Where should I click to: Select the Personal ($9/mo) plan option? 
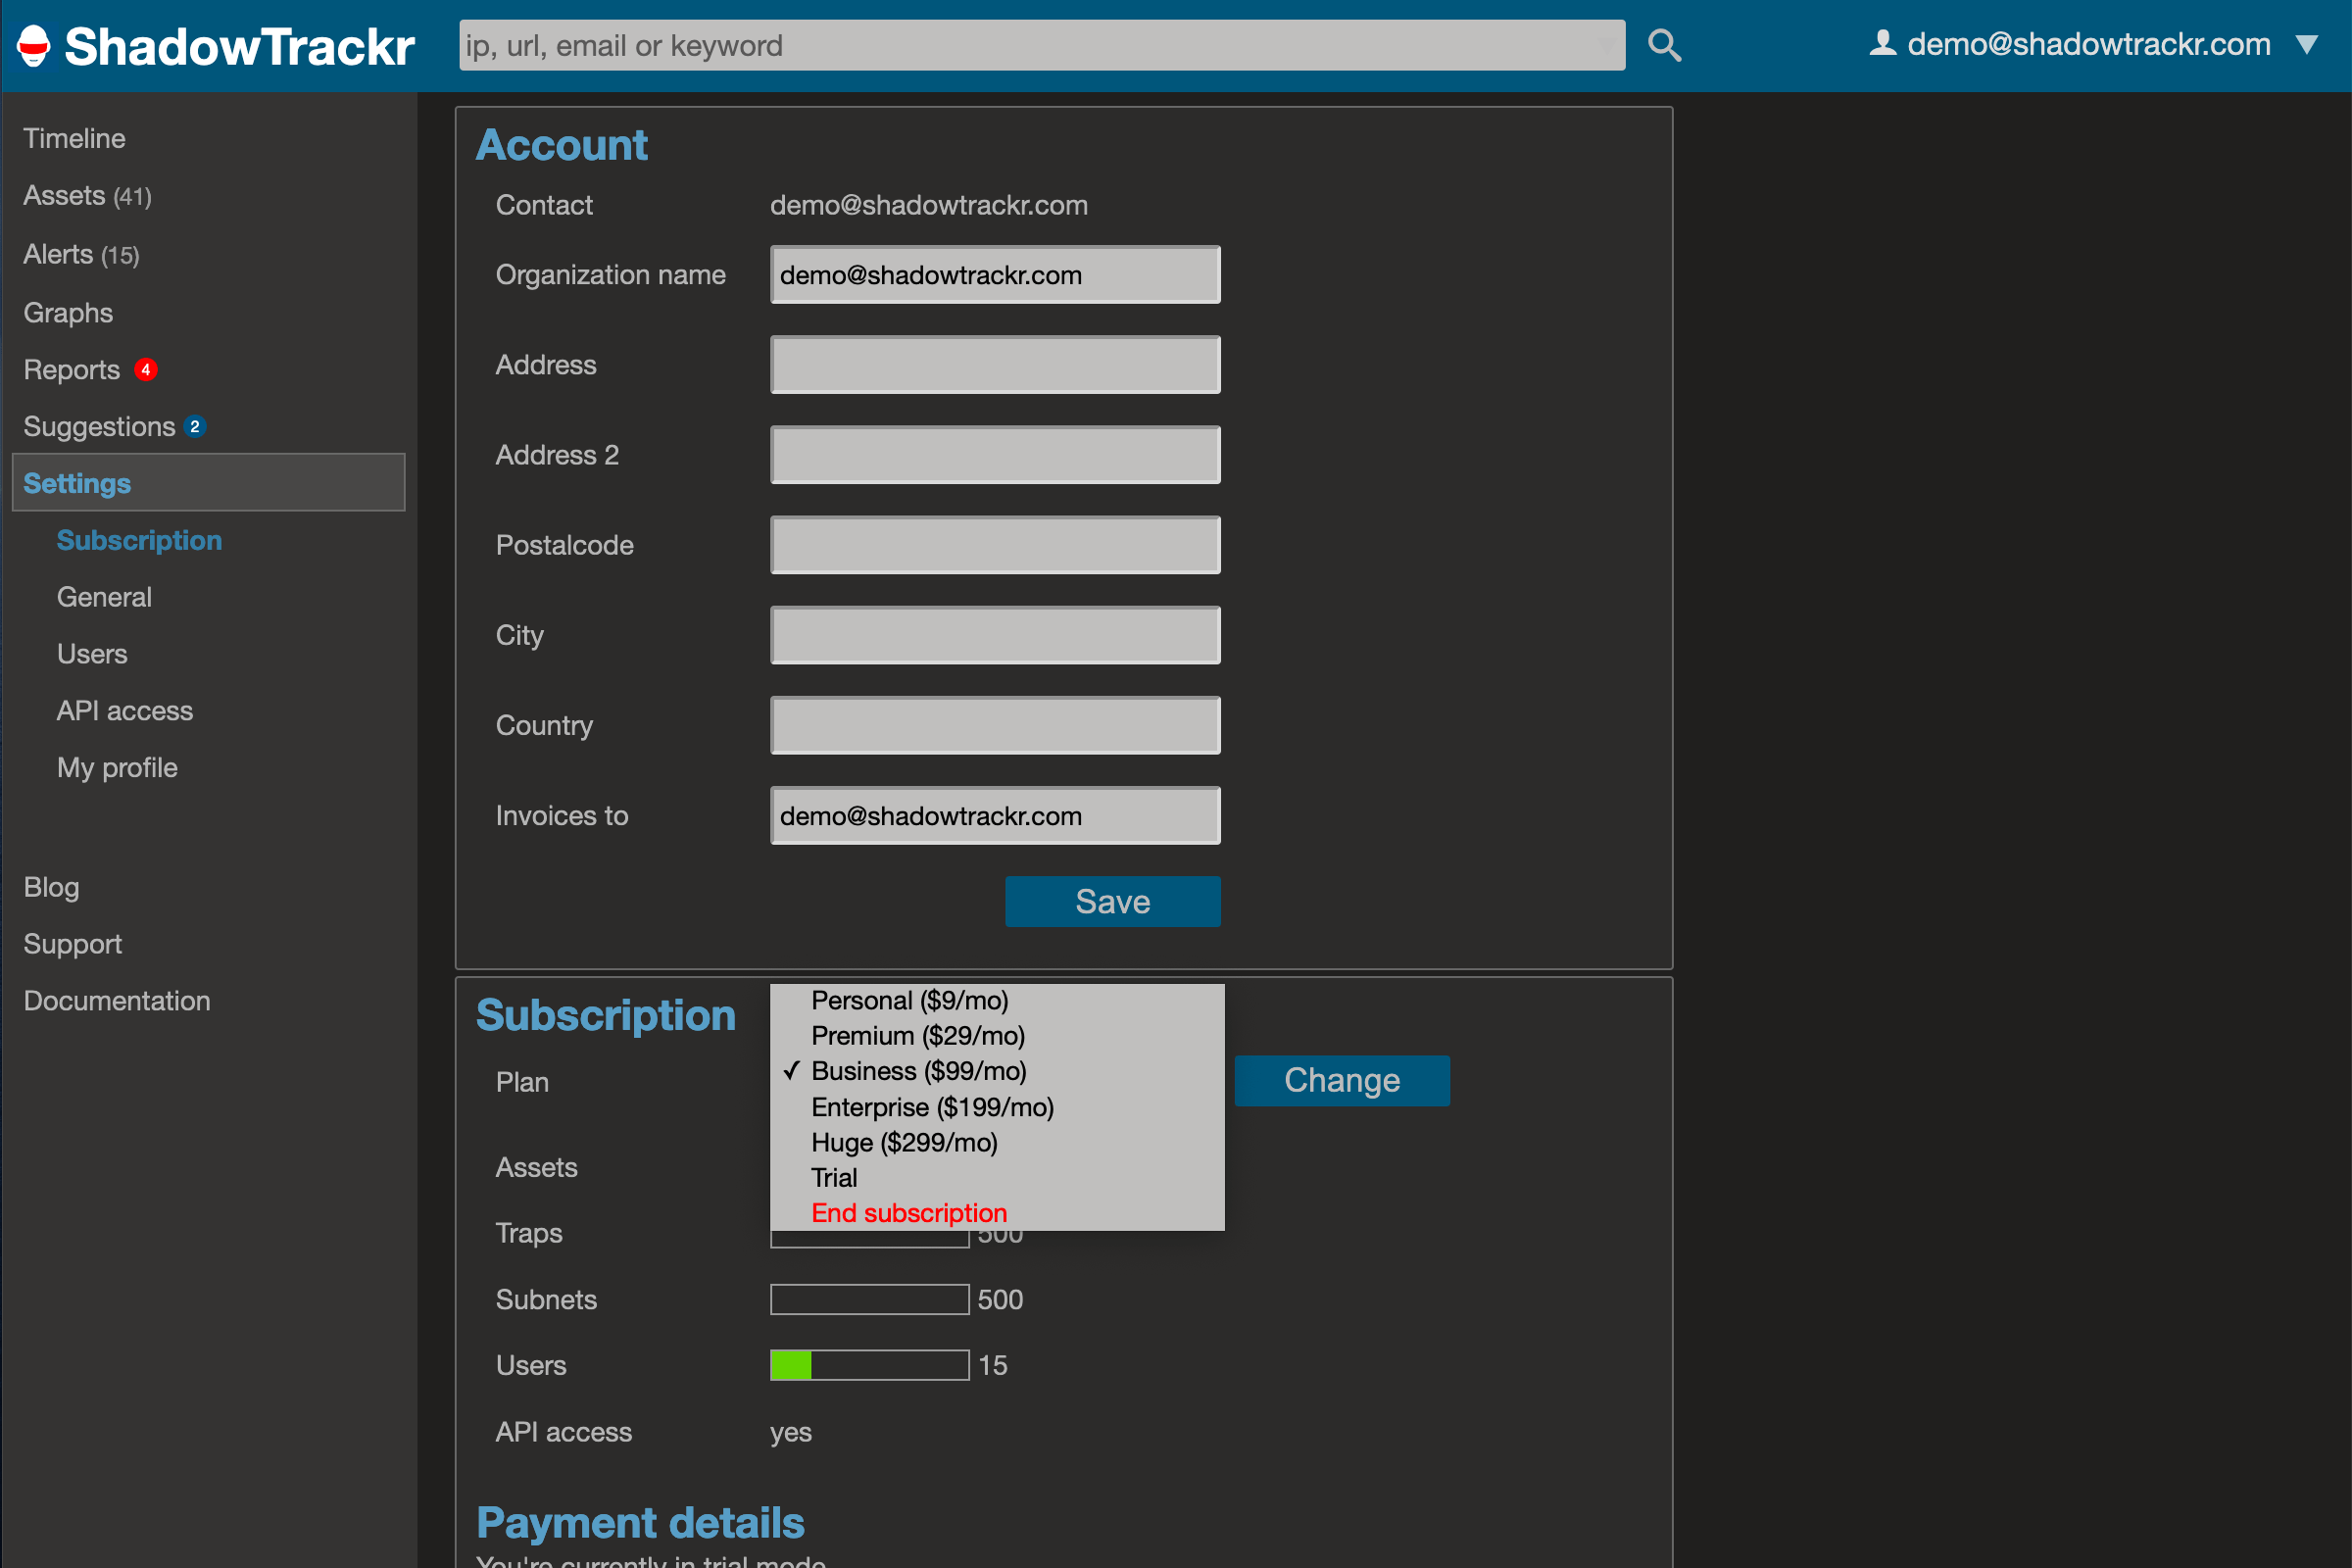[909, 1001]
